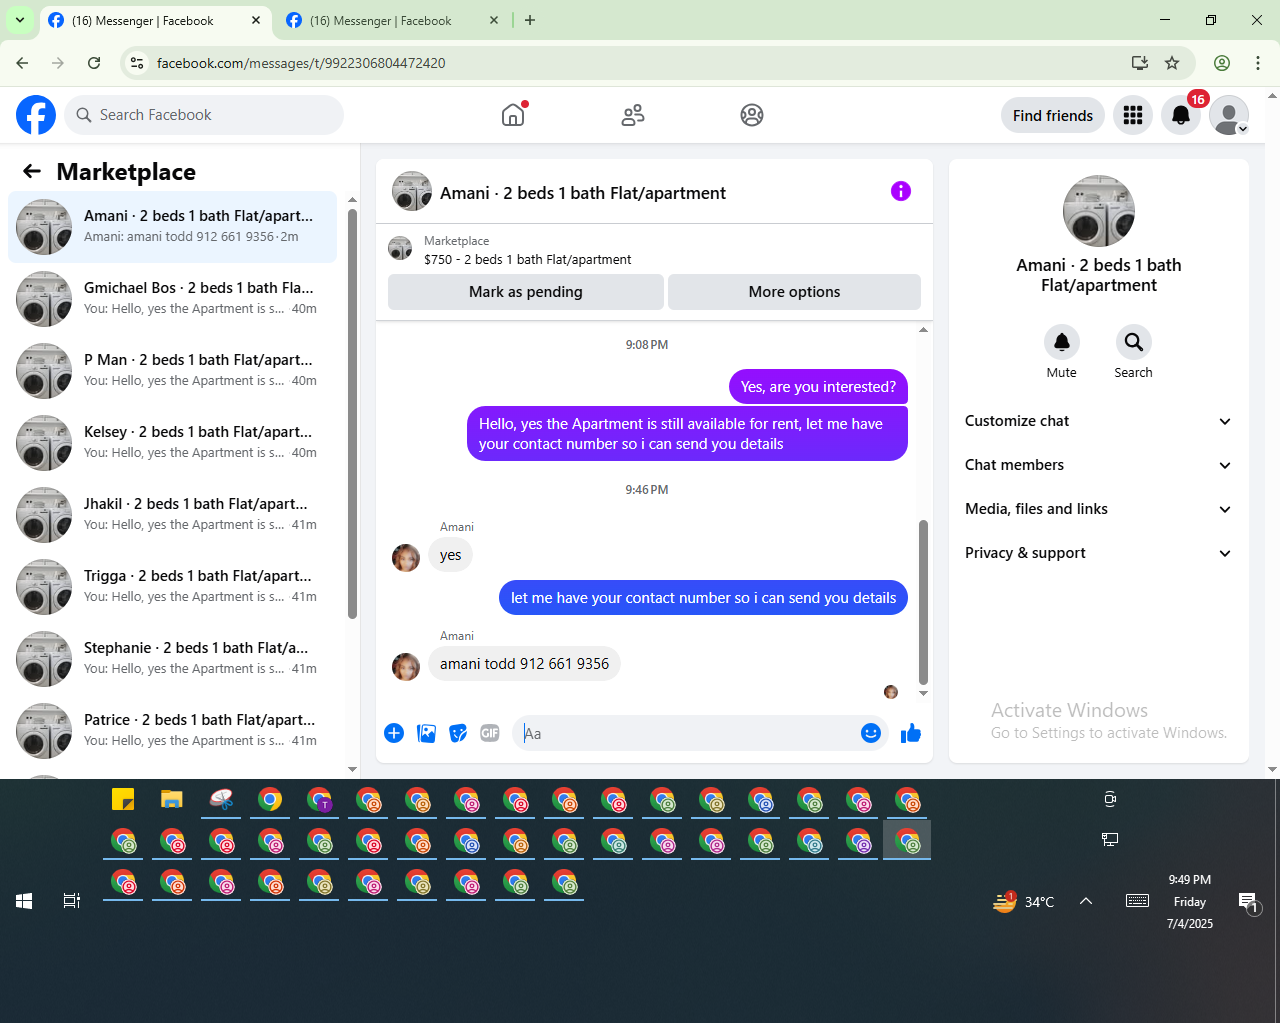Choose a sticker in the composer
The width and height of the screenshot is (1280, 1023).
click(458, 733)
